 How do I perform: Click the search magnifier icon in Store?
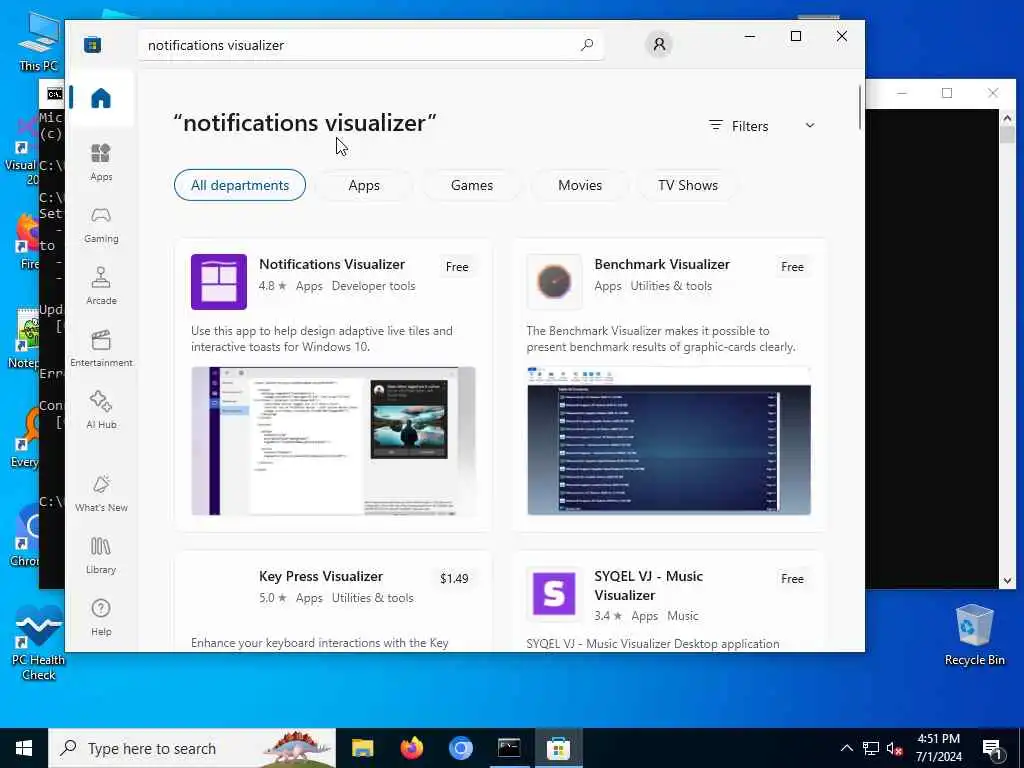[x=587, y=44]
